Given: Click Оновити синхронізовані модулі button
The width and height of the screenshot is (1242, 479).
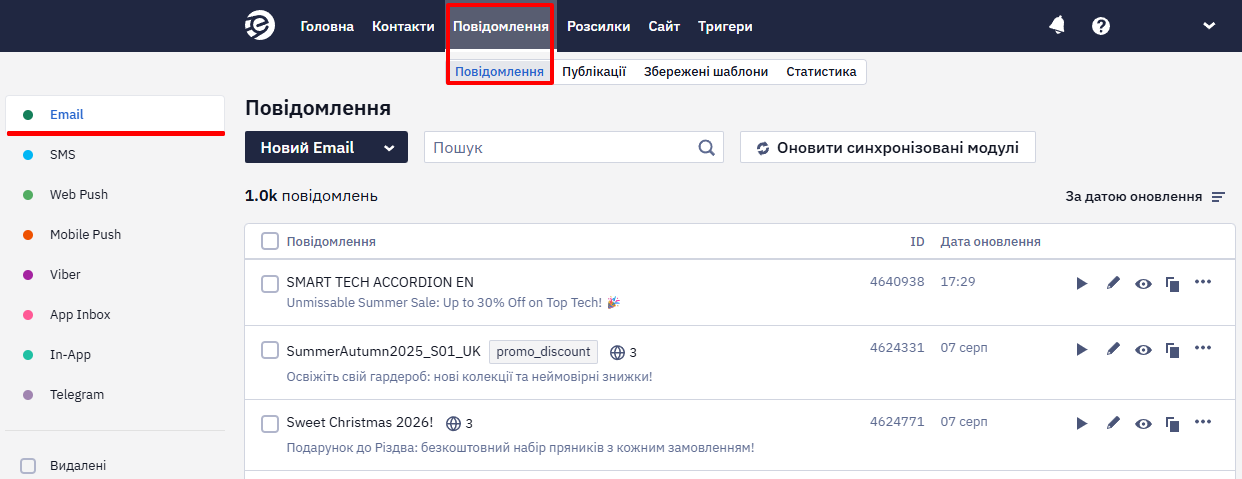Looking at the screenshot, I should 887,147.
